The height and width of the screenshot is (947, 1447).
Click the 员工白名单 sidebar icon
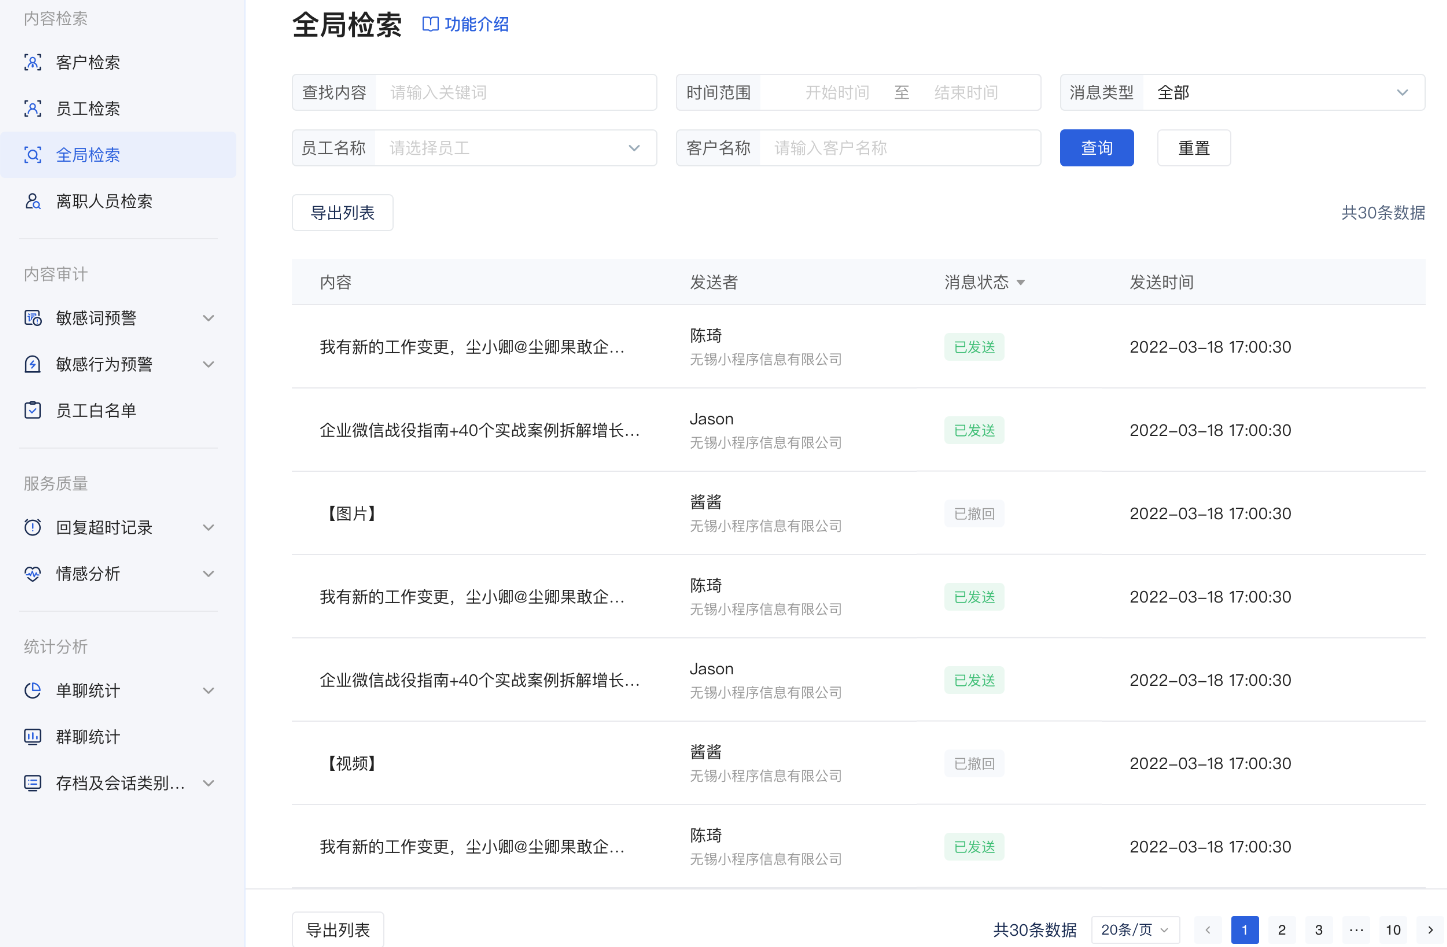point(33,410)
